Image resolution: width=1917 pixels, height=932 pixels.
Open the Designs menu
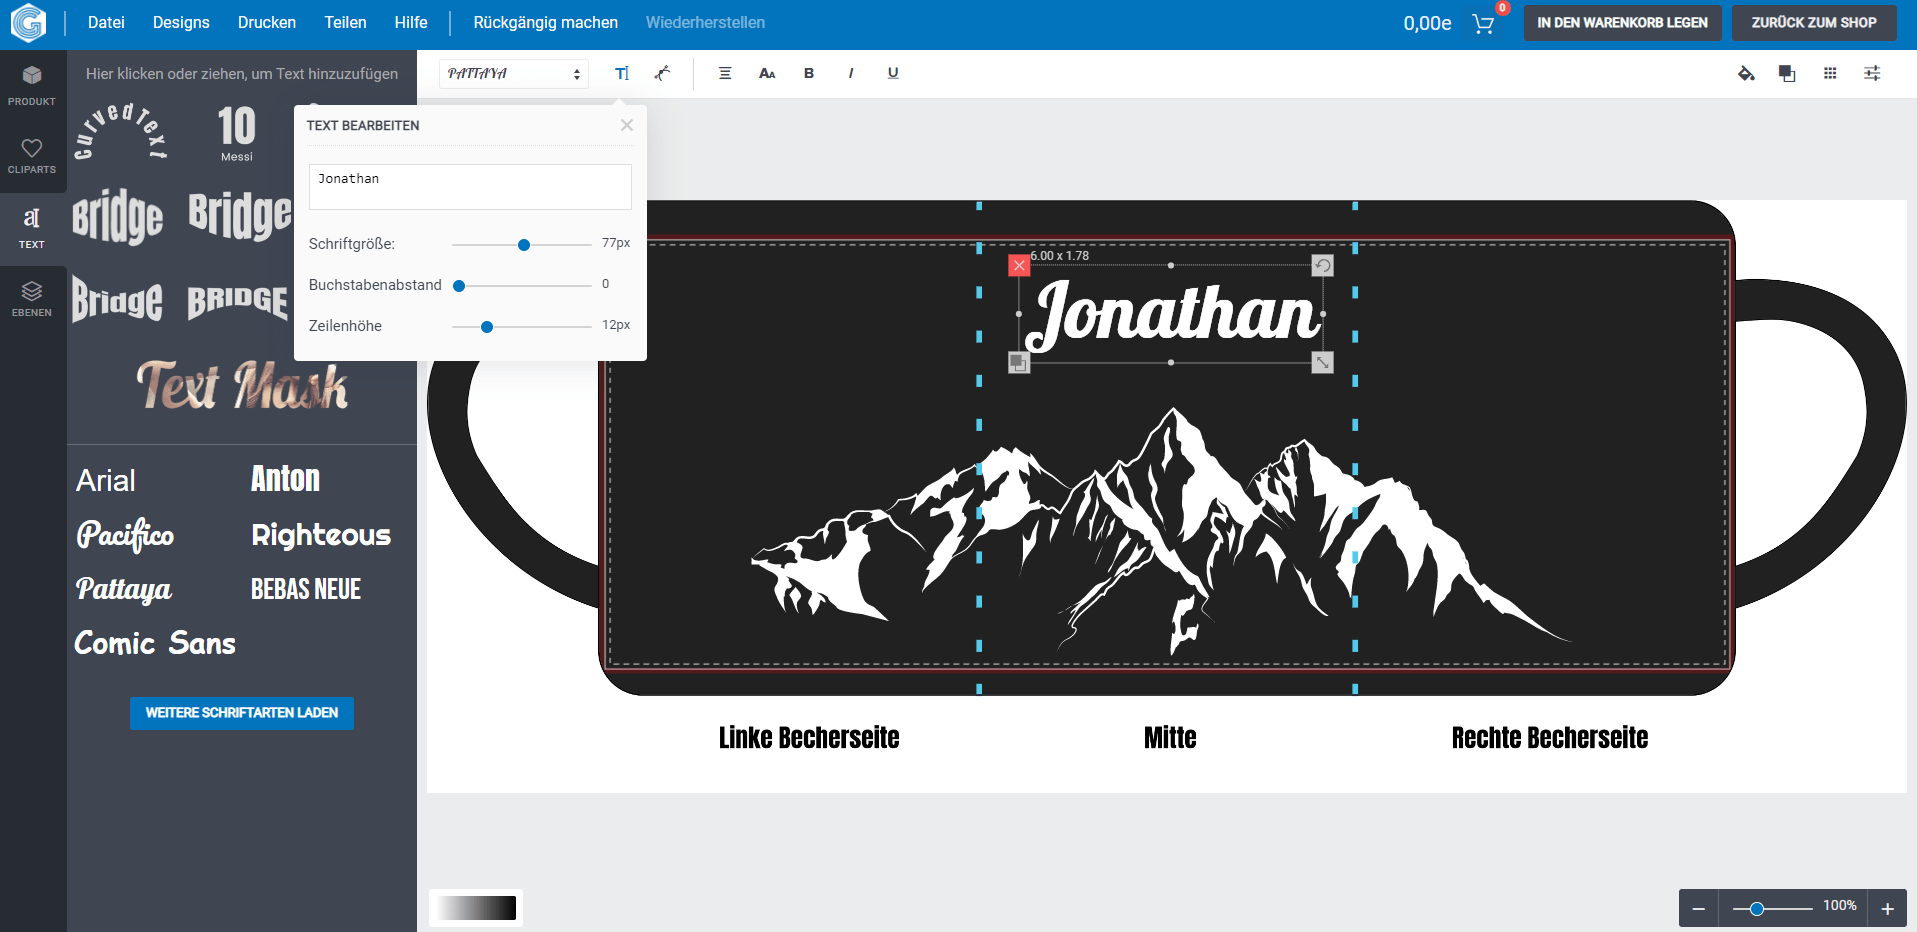tap(181, 22)
